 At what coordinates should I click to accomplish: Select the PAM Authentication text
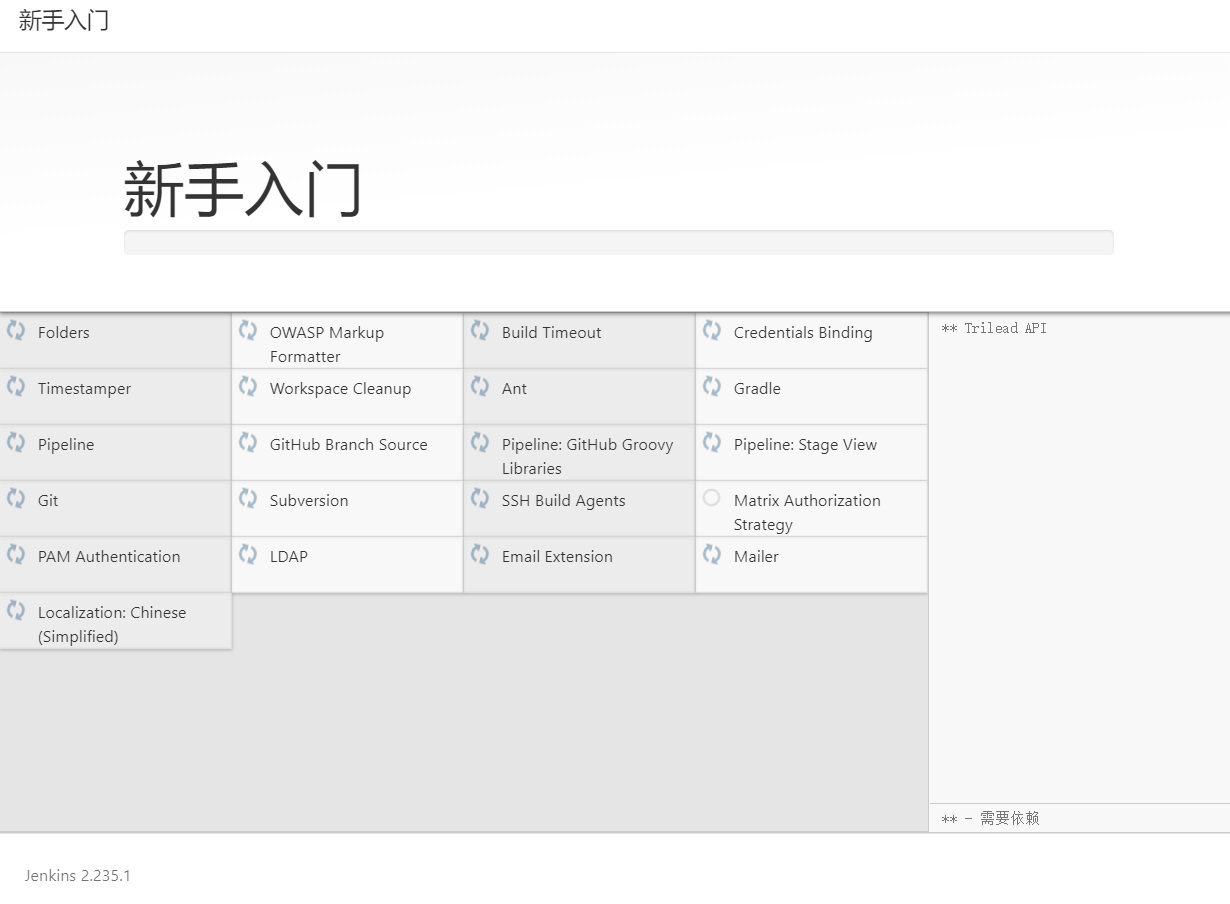(x=109, y=557)
